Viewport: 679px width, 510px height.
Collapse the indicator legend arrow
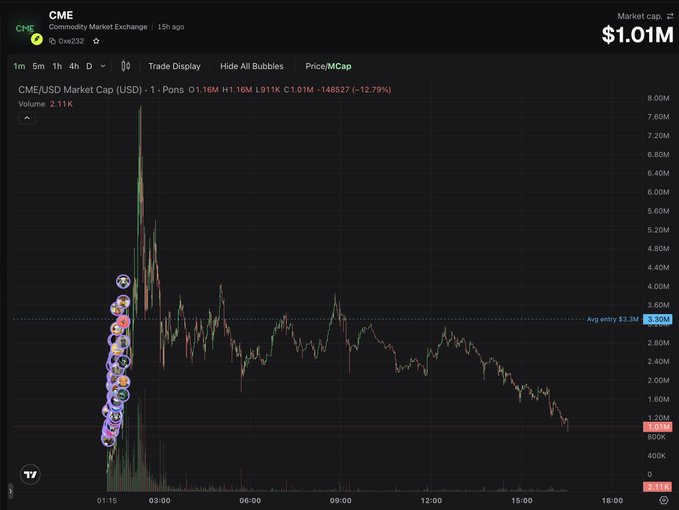click(x=27, y=118)
